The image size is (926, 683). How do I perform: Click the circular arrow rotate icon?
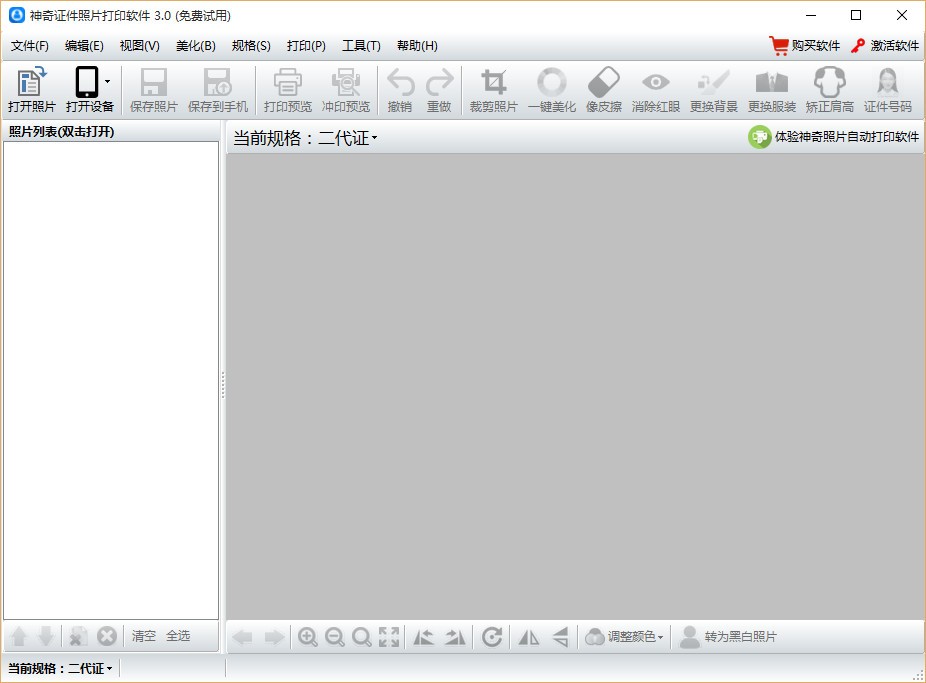point(491,637)
